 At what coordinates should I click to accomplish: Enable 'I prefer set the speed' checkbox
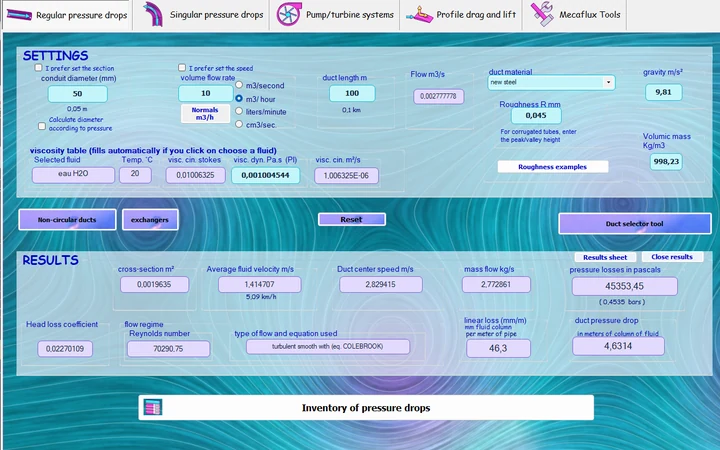click(182, 68)
